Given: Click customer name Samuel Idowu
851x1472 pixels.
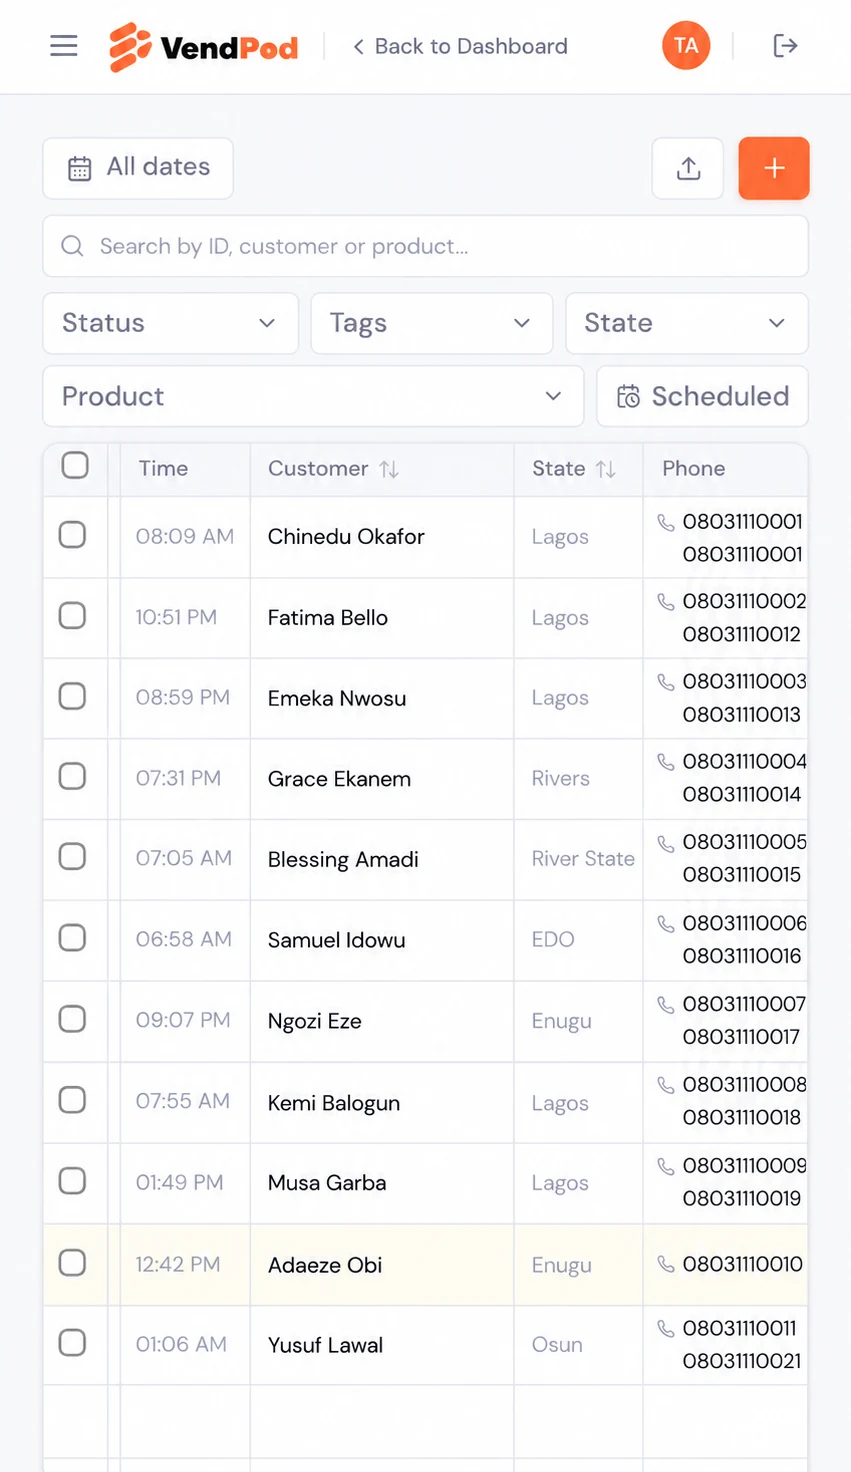Looking at the screenshot, I should pos(337,940).
